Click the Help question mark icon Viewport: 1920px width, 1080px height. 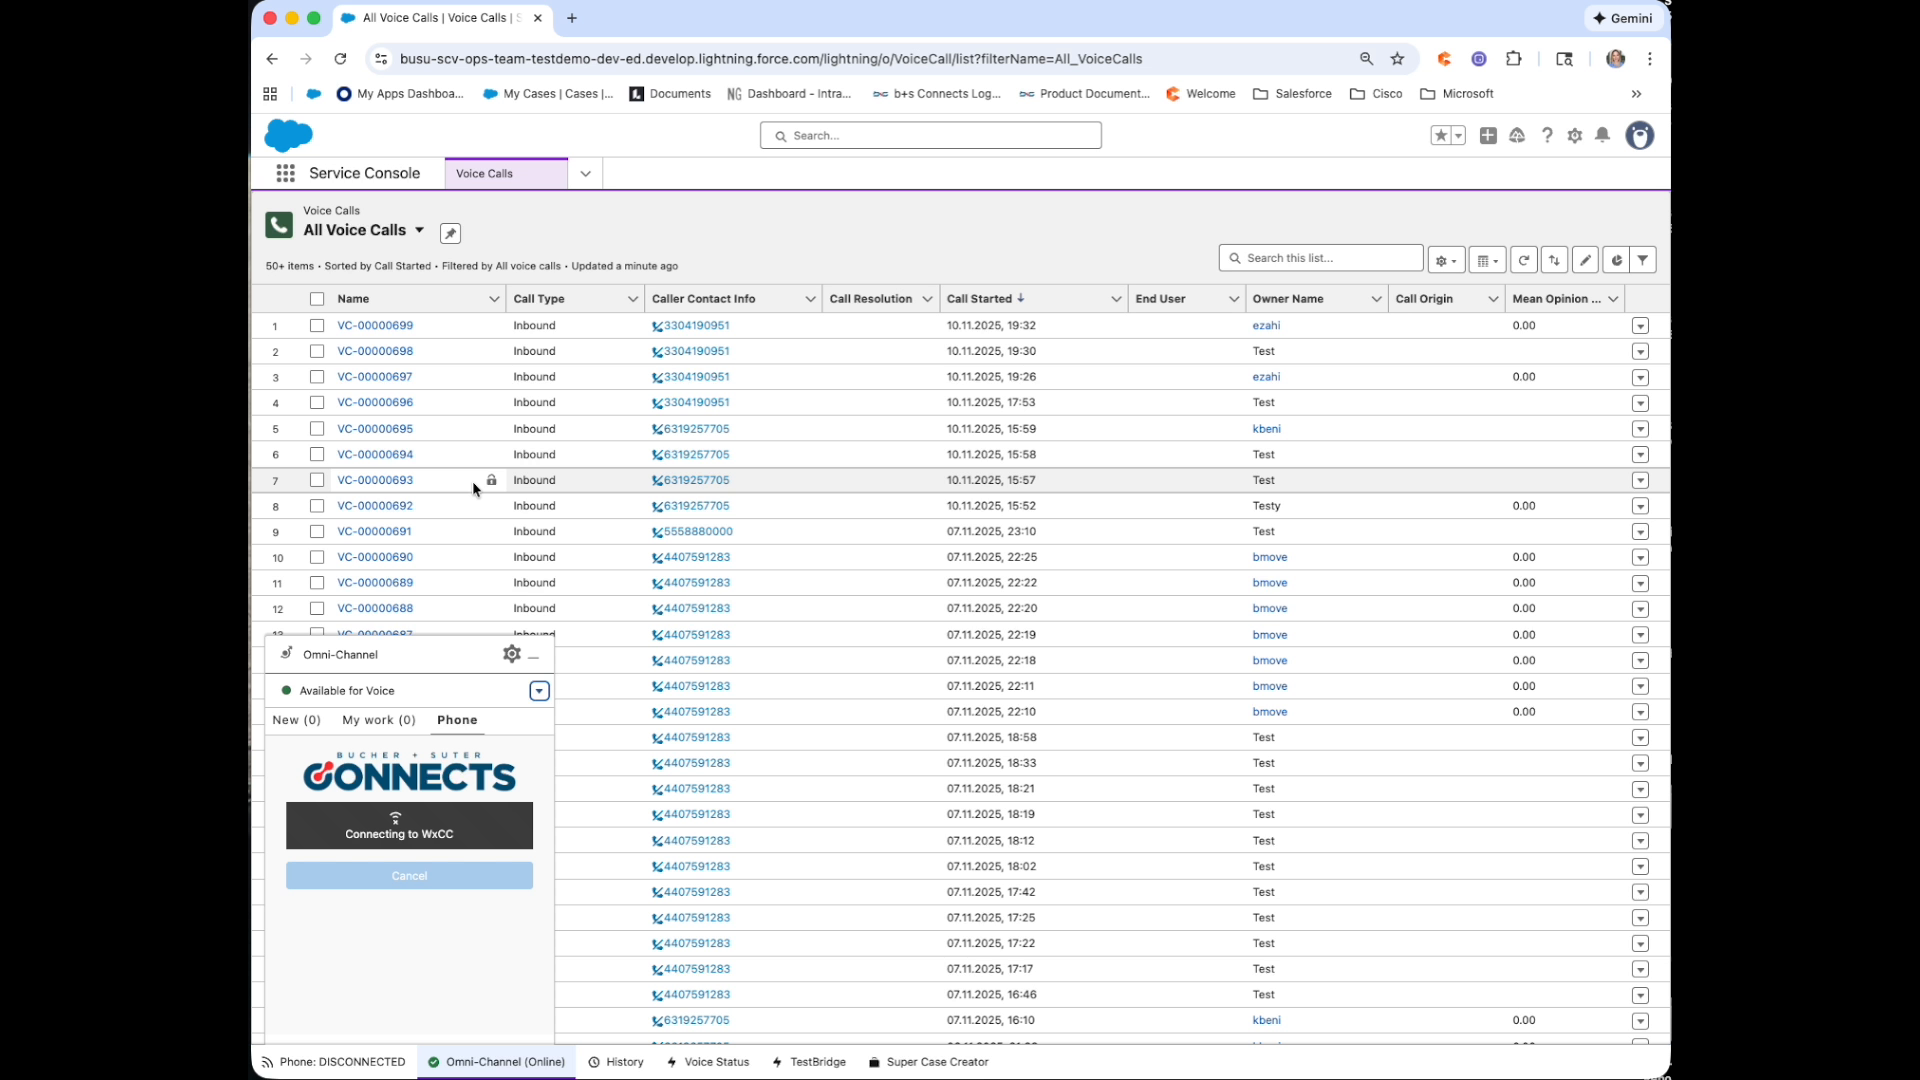1547,135
